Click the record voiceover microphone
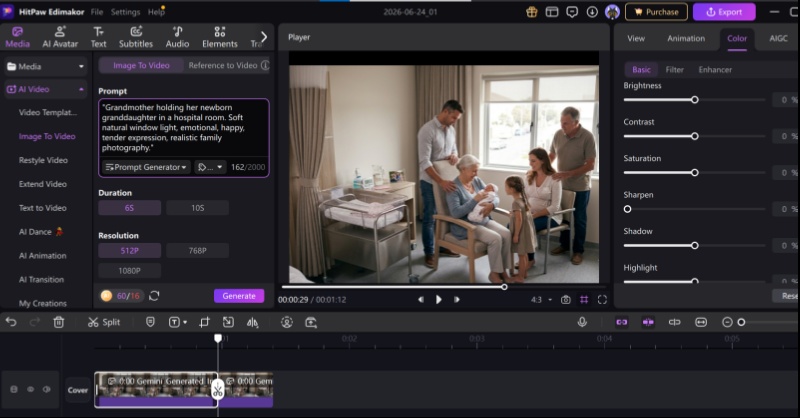The height and width of the screenshot is (418, 800). (x=582, y=322)
